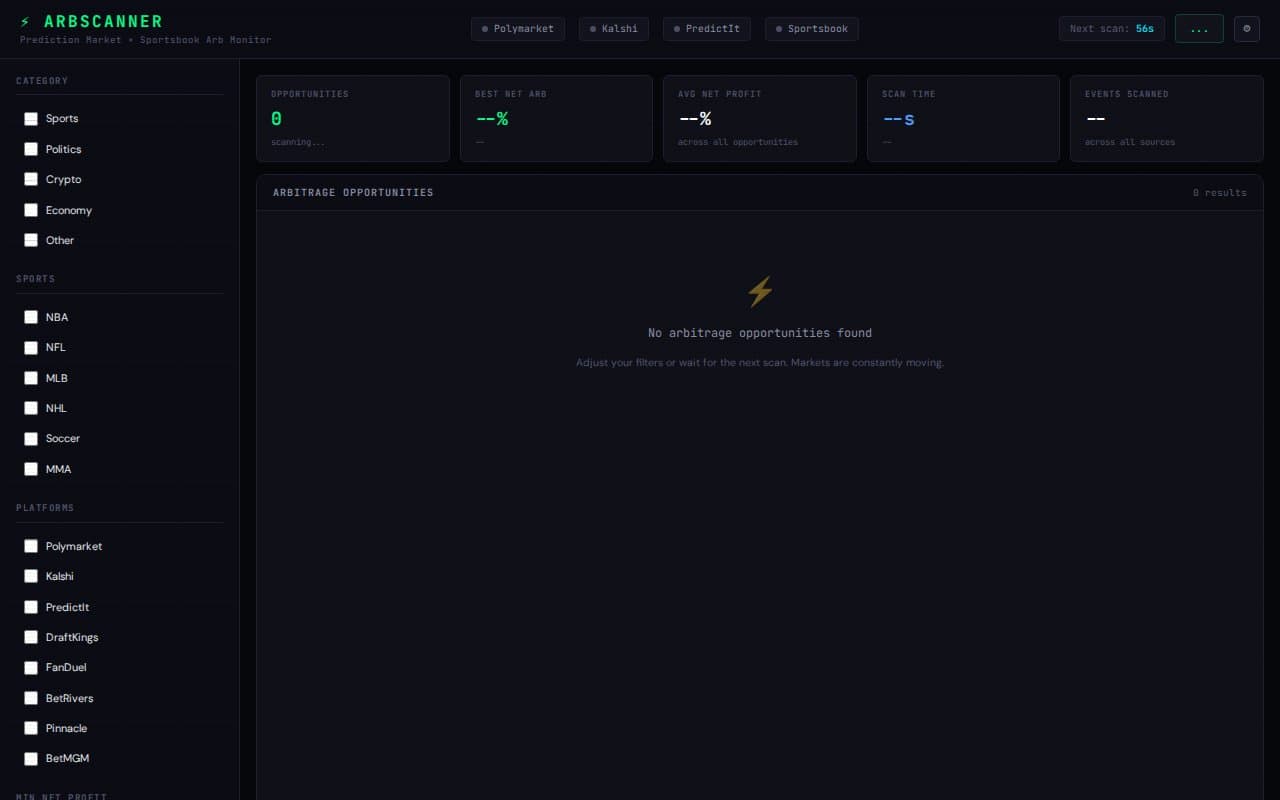The width and height of the screenshot is (1280, 800).
Task: Click the Polymarket status indicator dot
Action: coord(483,28)
